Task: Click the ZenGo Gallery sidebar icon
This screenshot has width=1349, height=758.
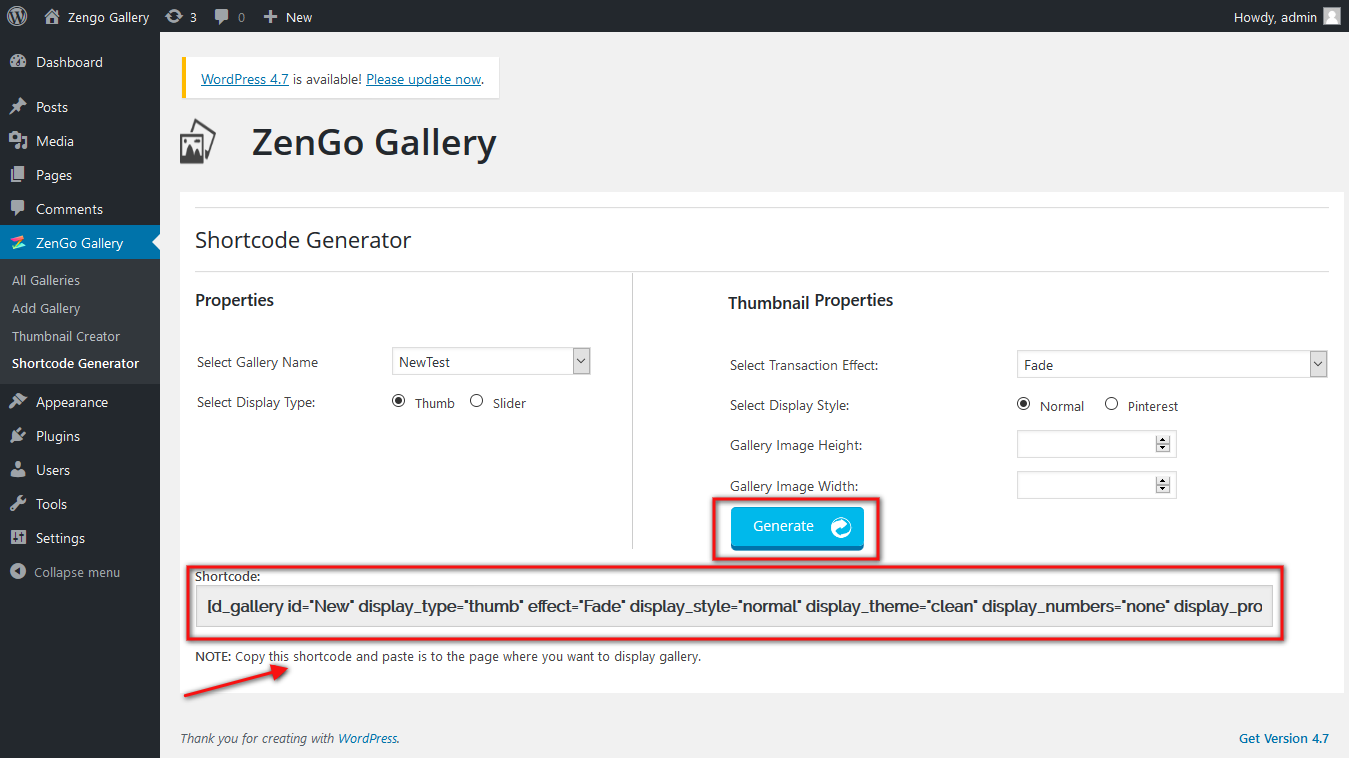Action: (18, 243)
